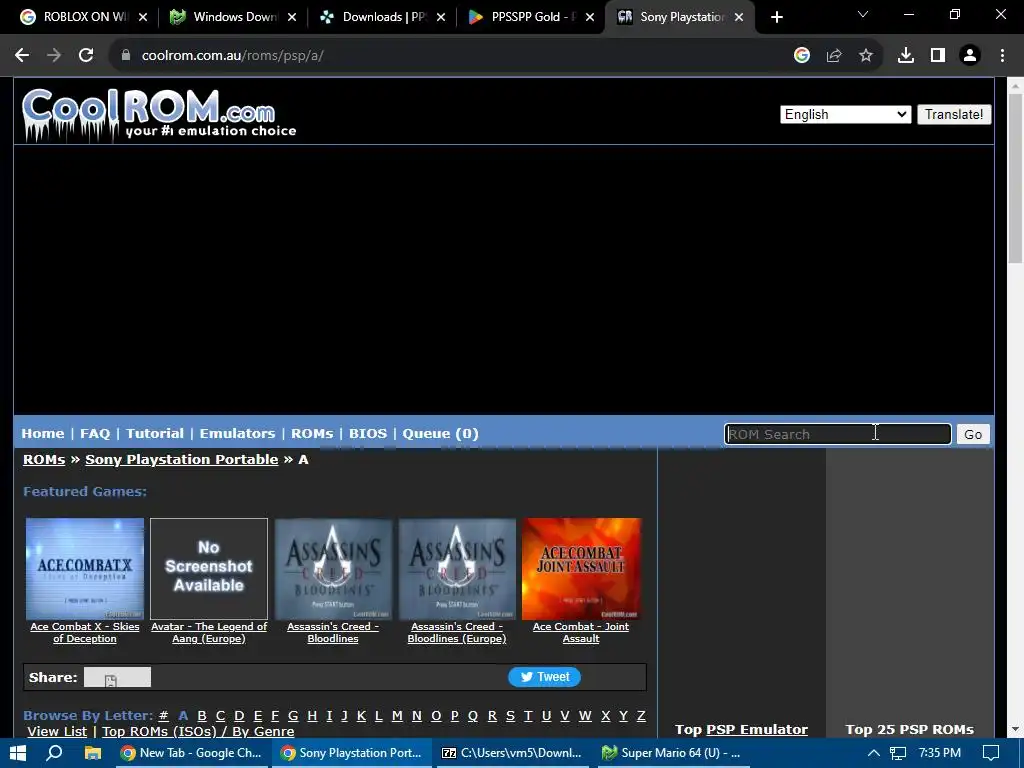
Task: Open Chrome three-dot menu
Action: (1002, 56)
